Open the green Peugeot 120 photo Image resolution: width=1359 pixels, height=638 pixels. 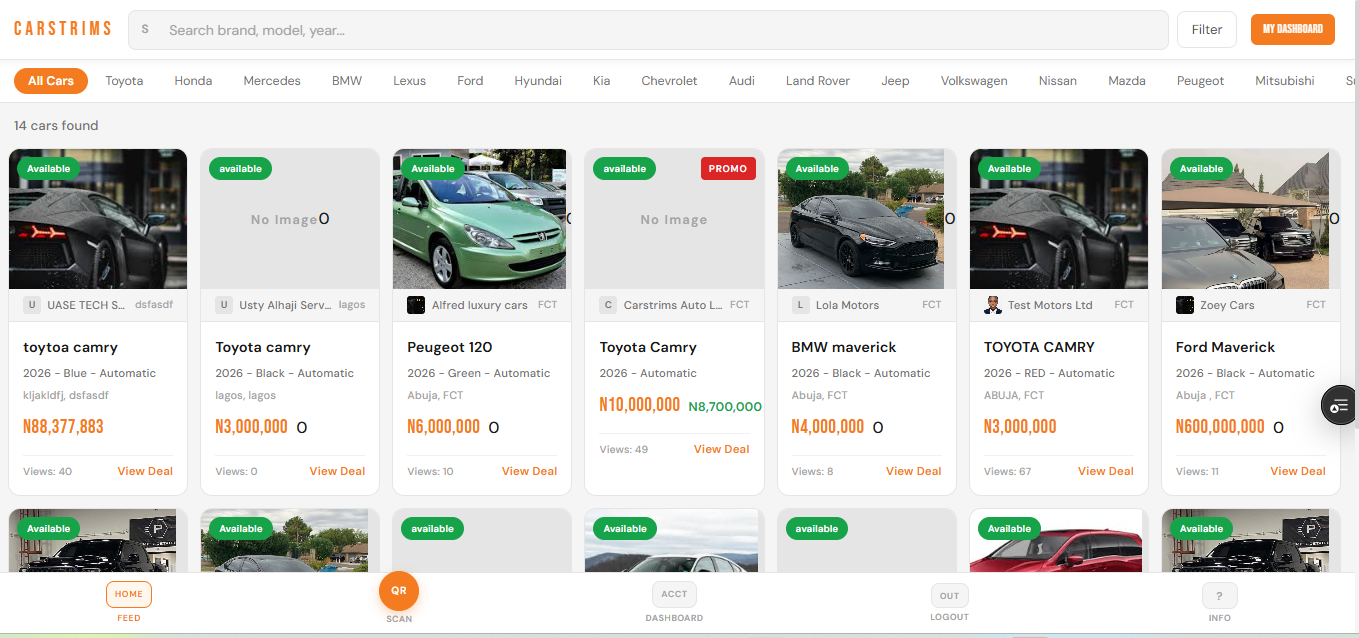480,219
